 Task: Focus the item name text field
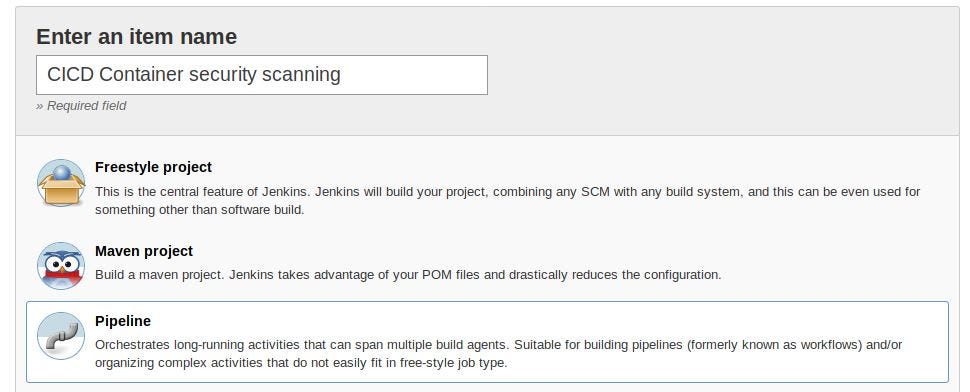(262, 75)
